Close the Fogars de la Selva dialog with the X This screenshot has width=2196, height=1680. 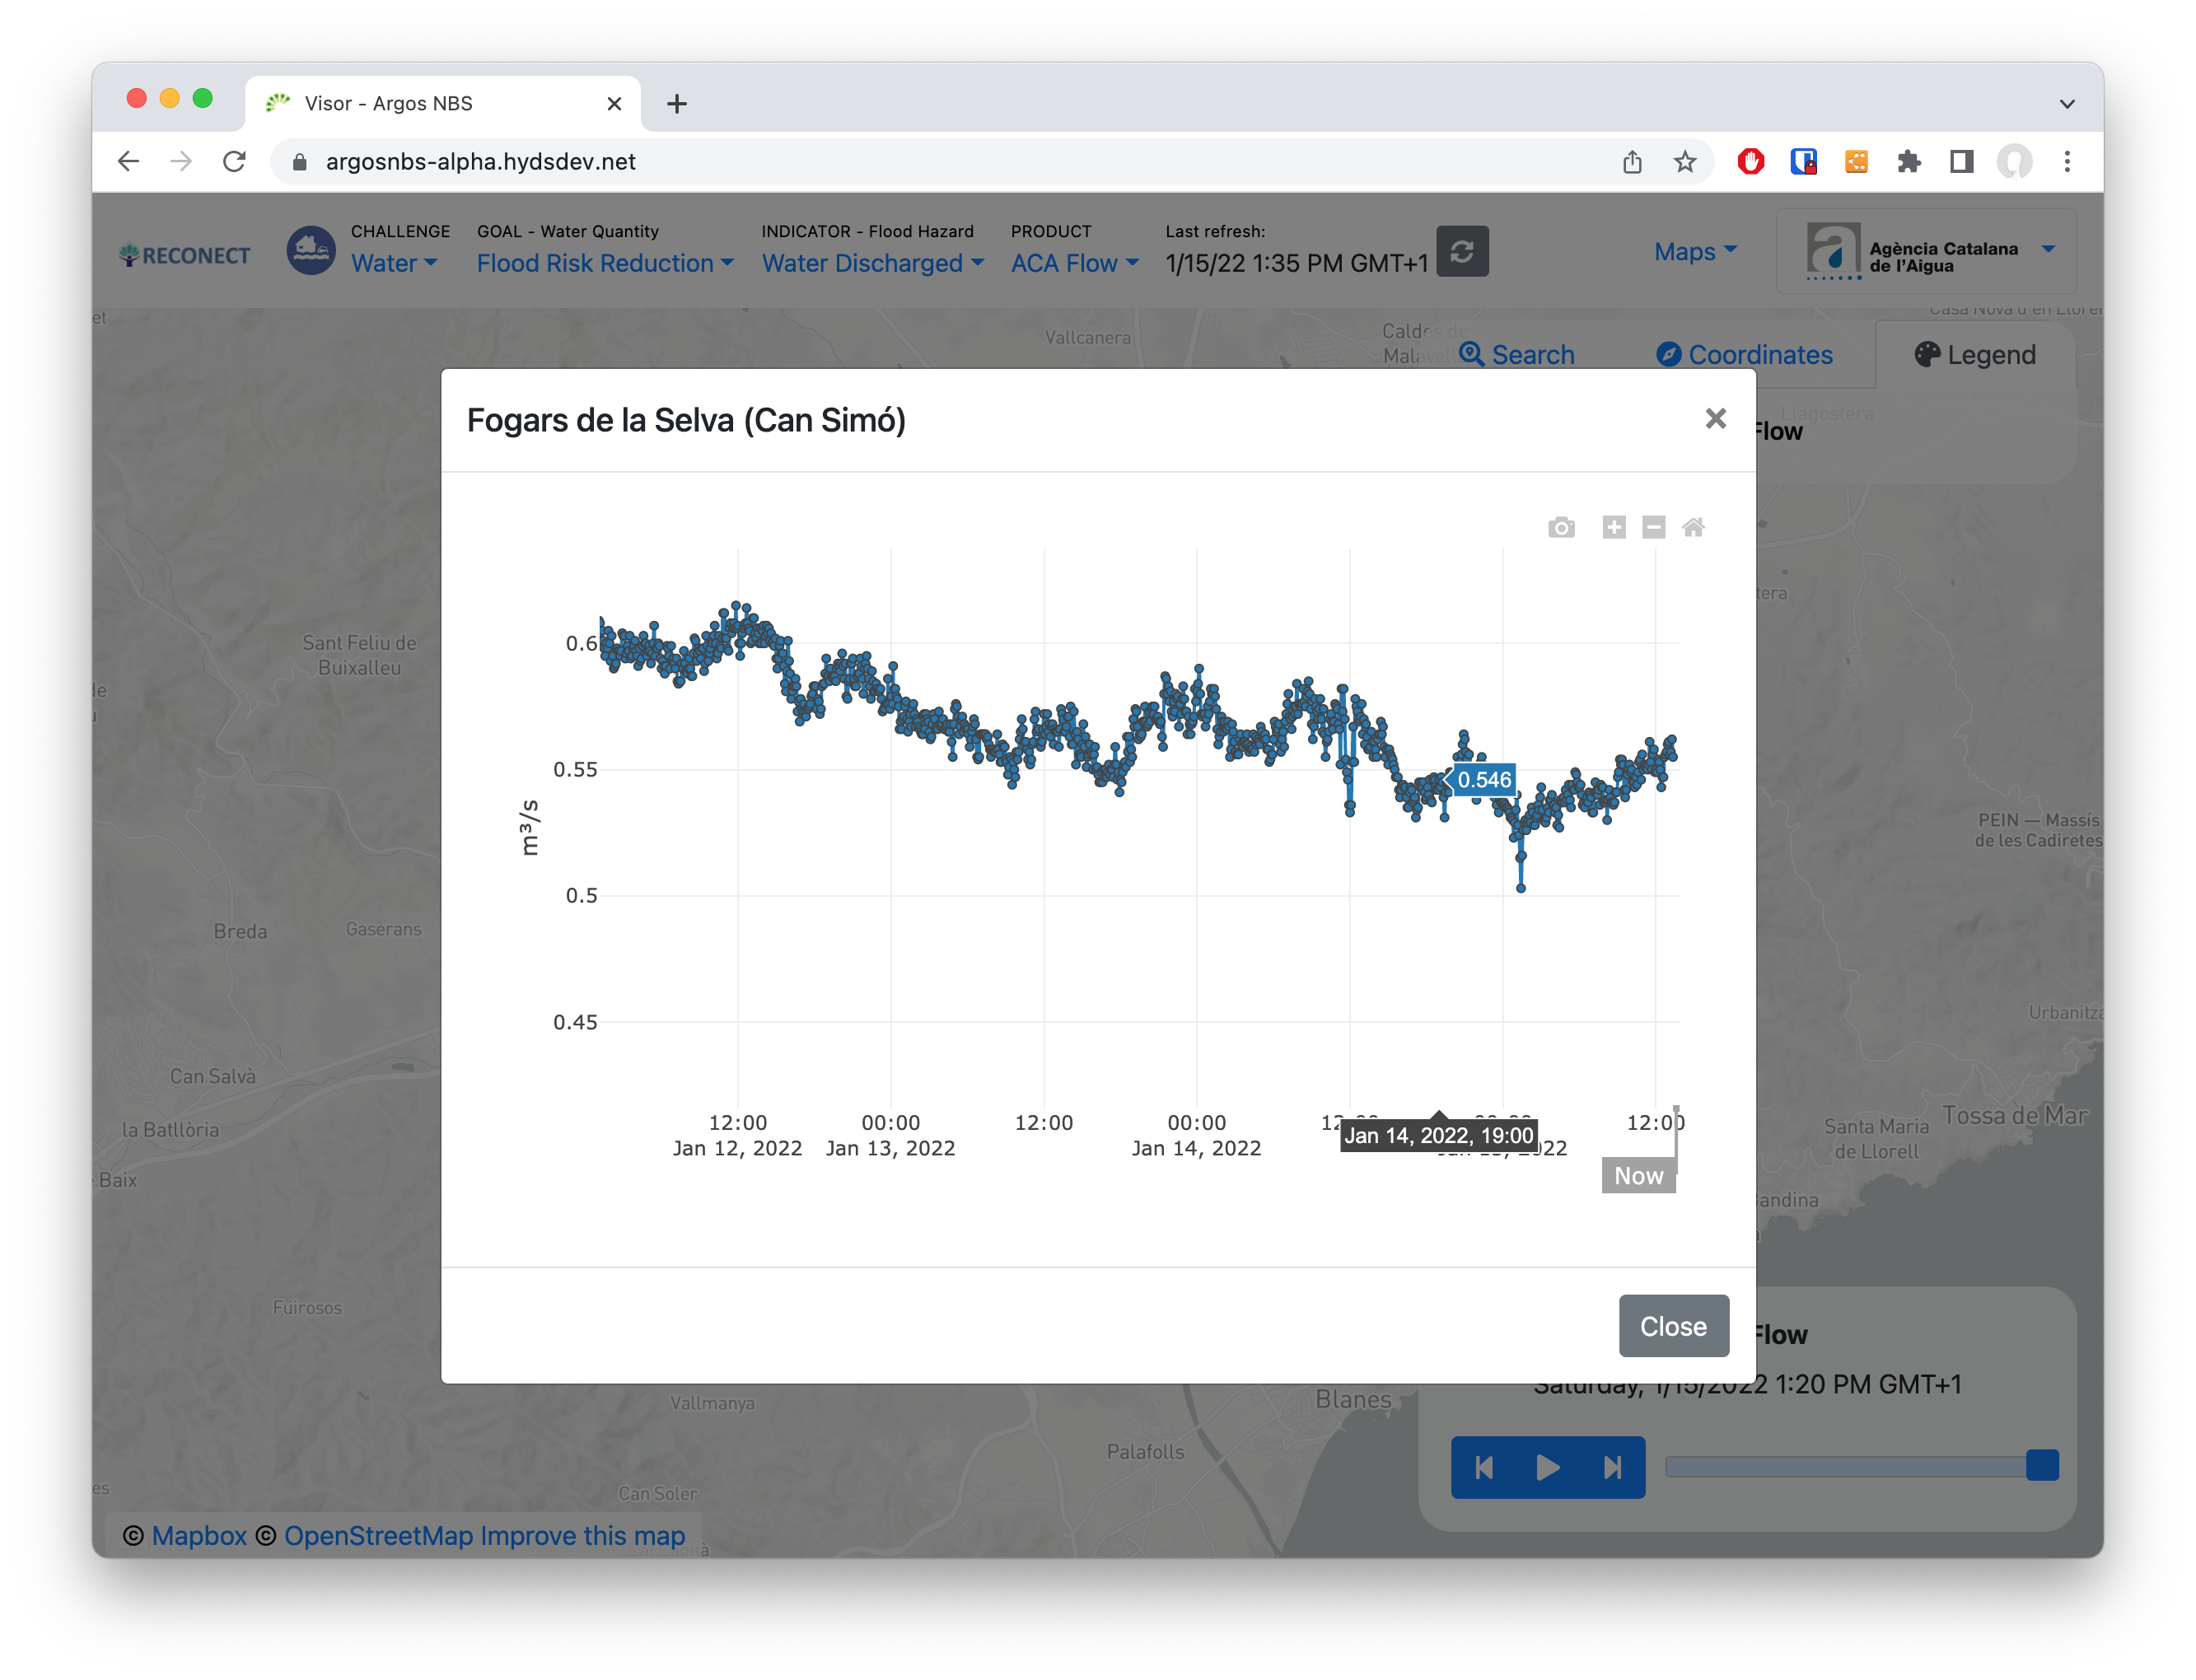point(1715,419)
